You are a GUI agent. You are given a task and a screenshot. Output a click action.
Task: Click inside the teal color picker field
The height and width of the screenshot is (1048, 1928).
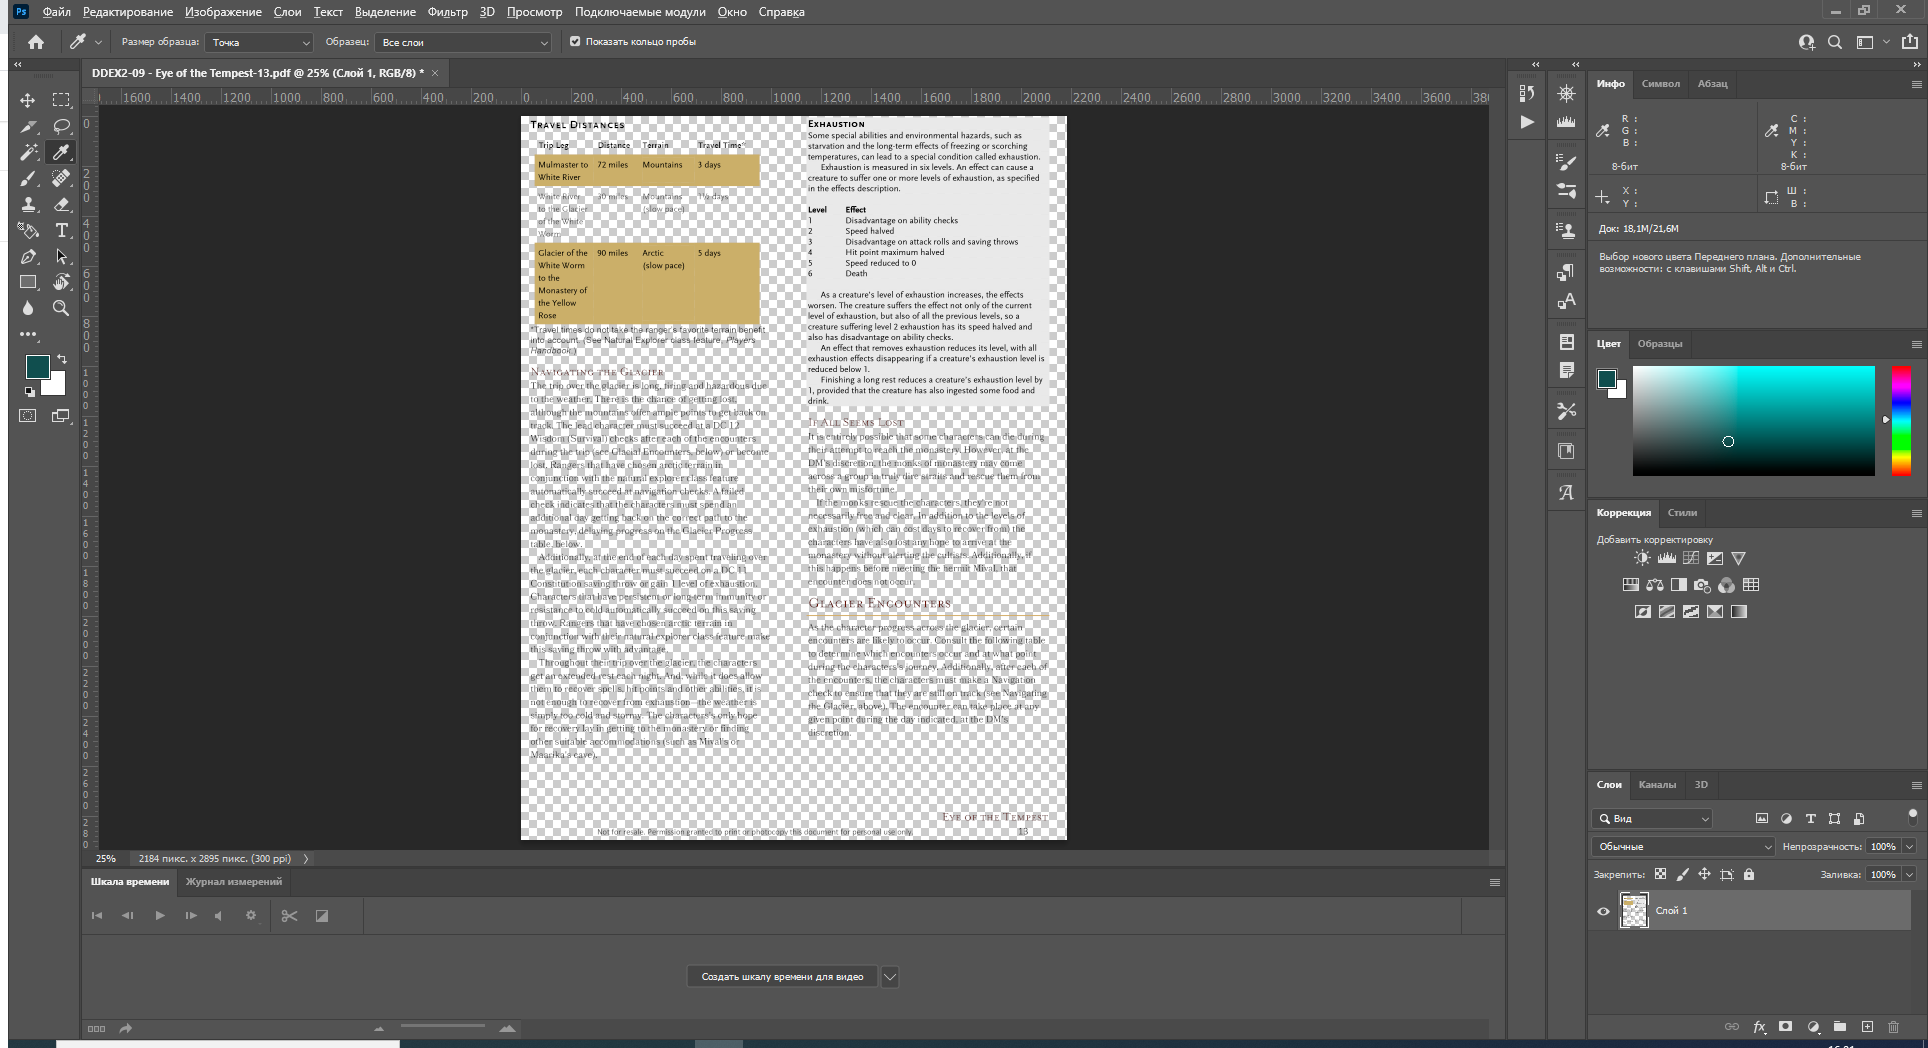(x=1753, y=420)
